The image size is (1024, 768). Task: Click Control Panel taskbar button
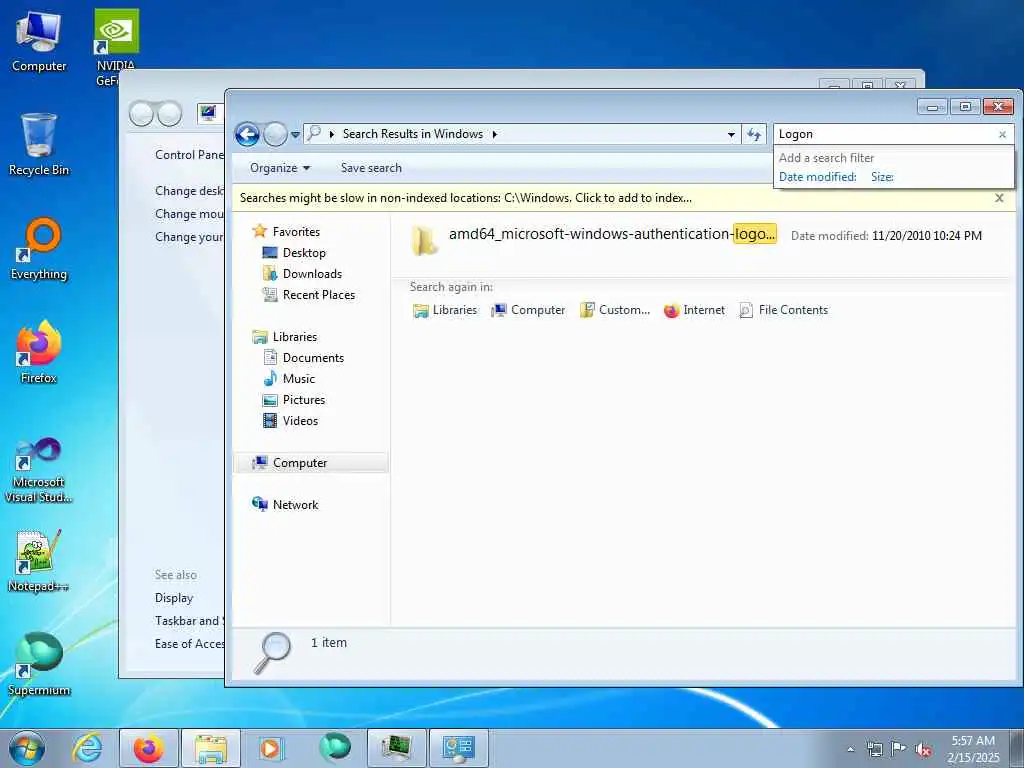458,748
